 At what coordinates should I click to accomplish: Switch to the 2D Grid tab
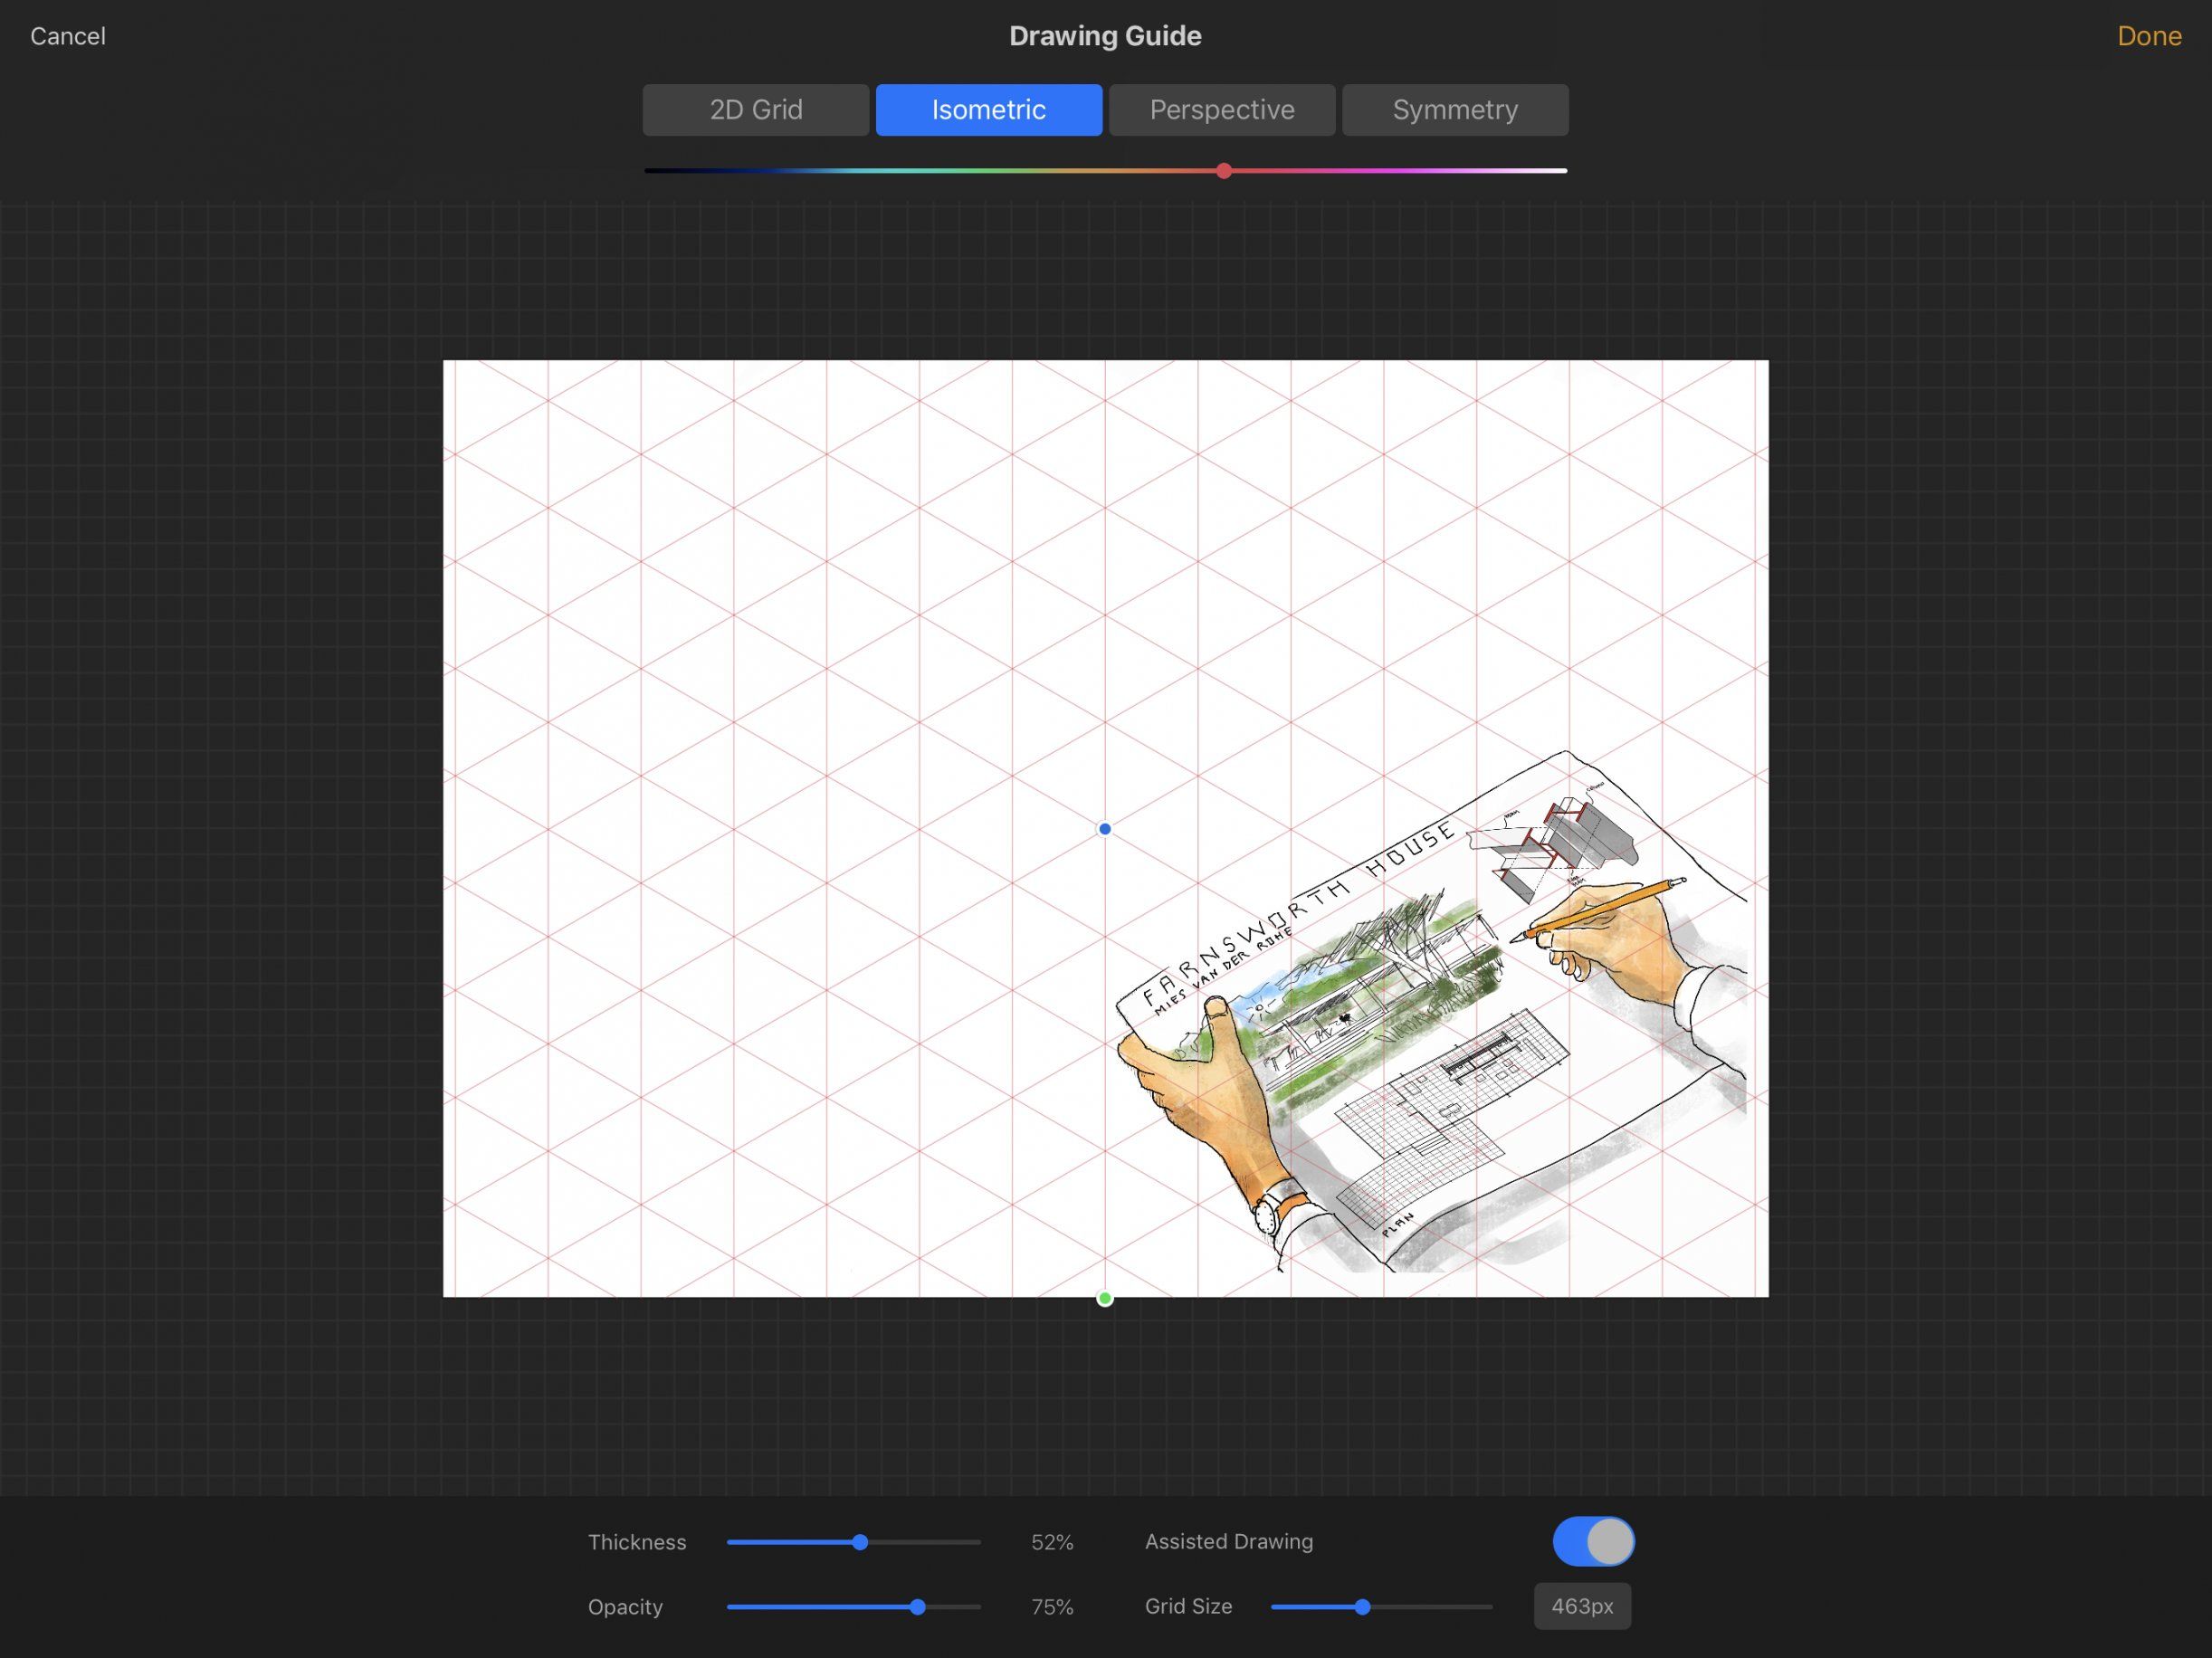click(x=756, y=110)
